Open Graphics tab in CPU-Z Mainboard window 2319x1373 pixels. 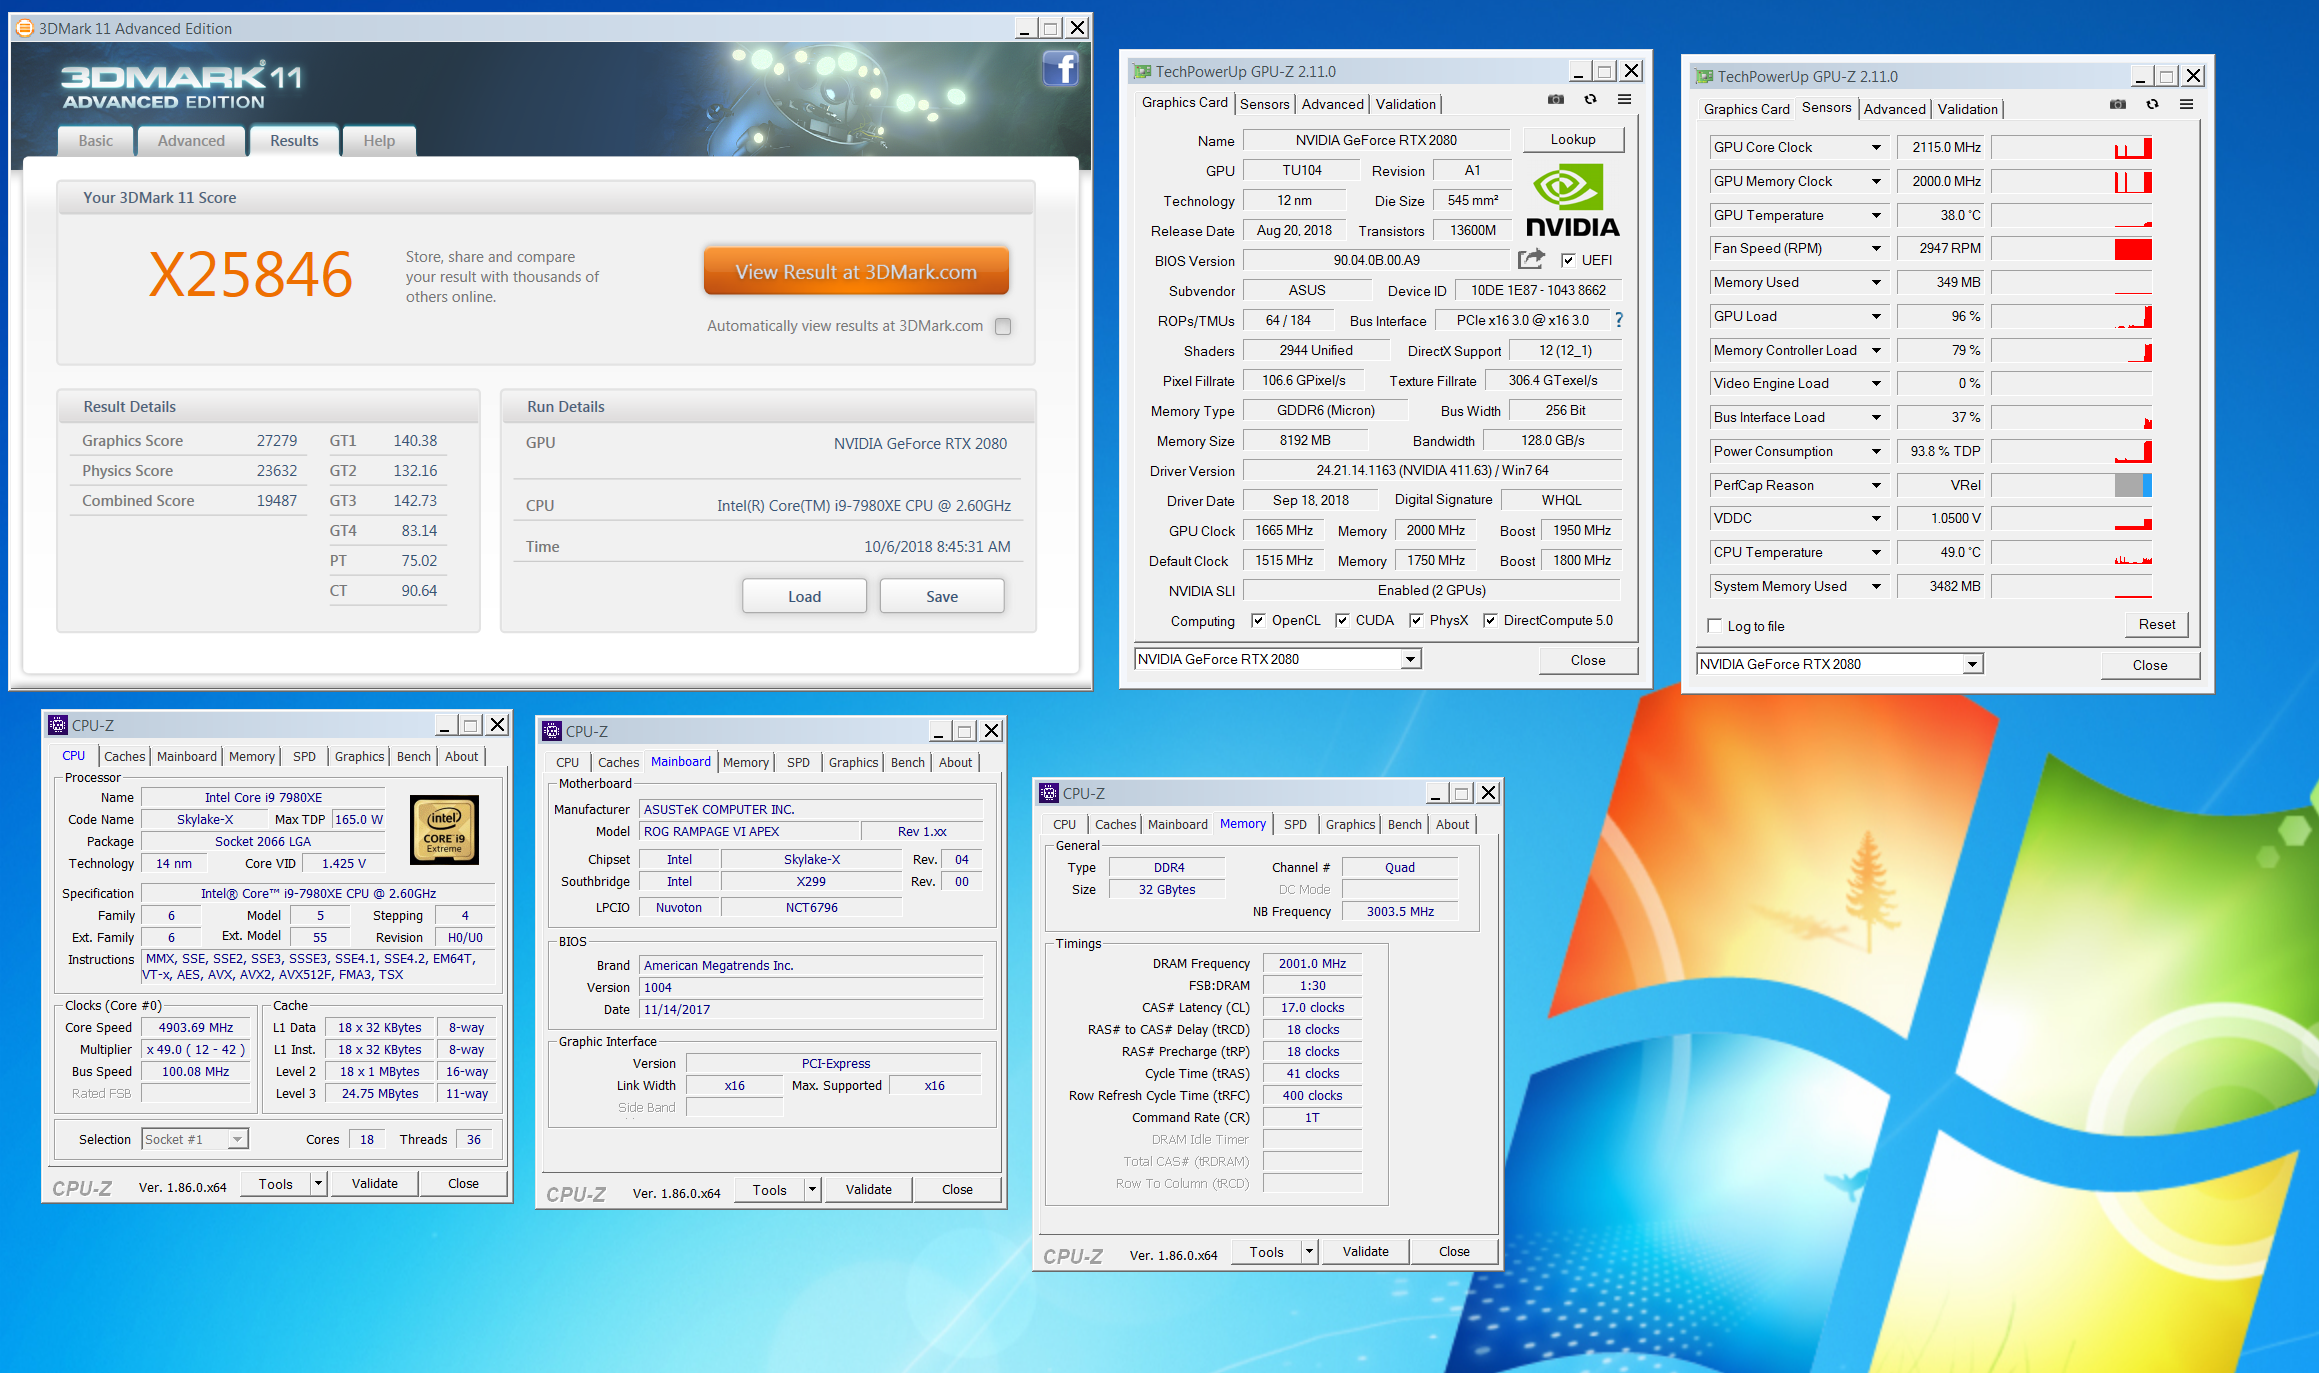coord(853,762)
